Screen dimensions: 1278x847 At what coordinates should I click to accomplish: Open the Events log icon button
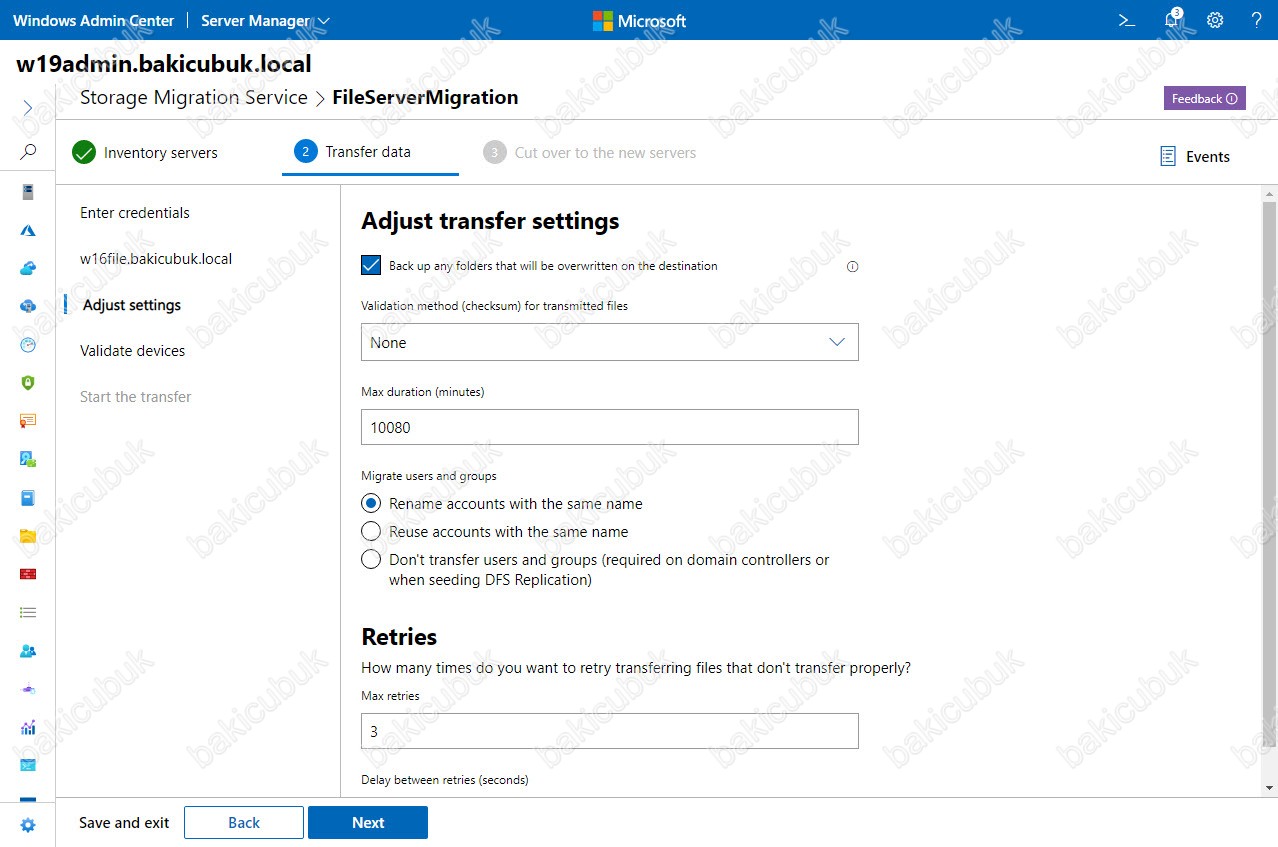[x=1195, y=156]
